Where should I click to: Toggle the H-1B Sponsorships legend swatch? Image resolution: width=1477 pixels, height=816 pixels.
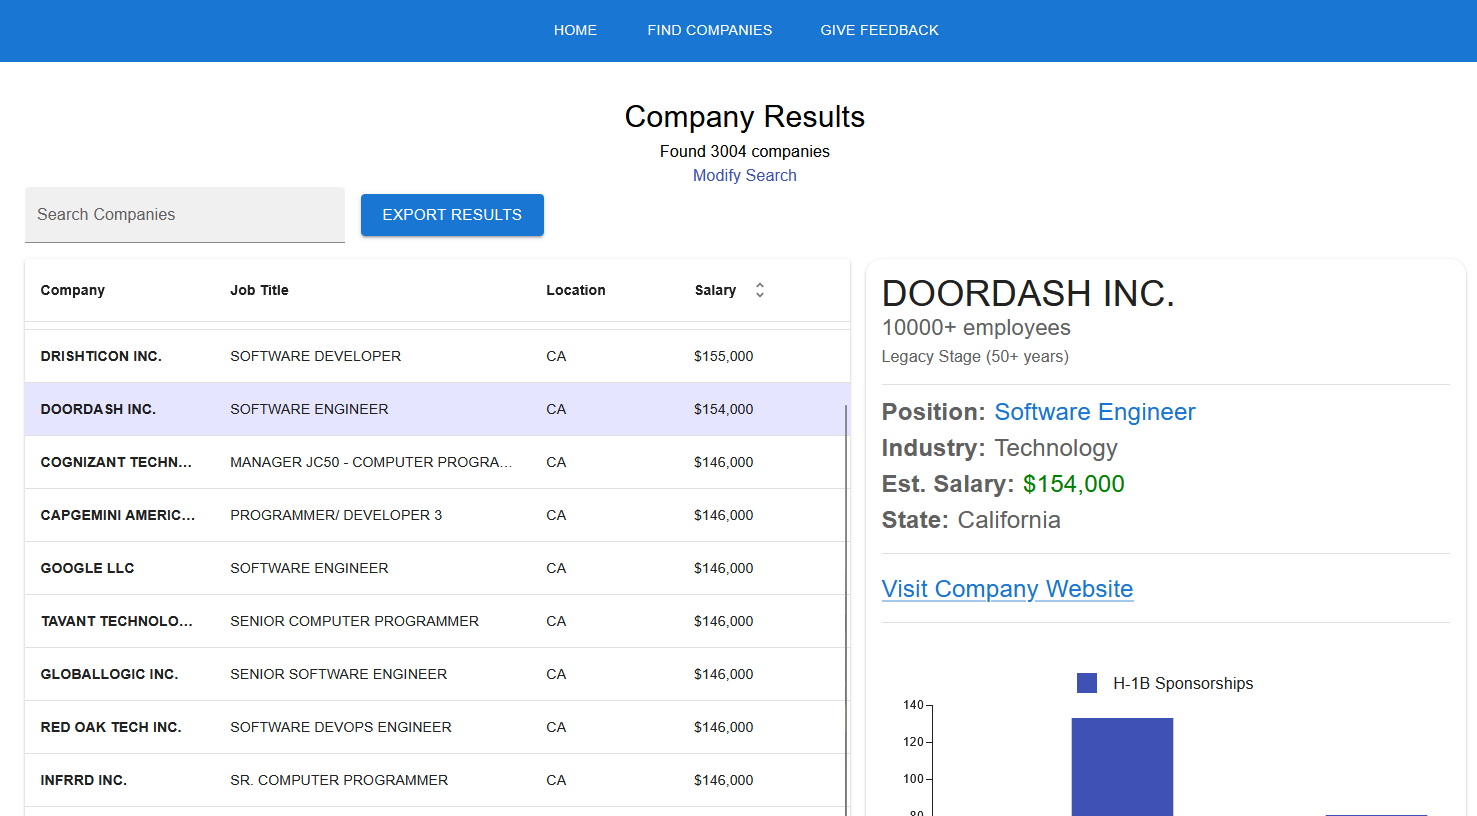(1087, 683)
